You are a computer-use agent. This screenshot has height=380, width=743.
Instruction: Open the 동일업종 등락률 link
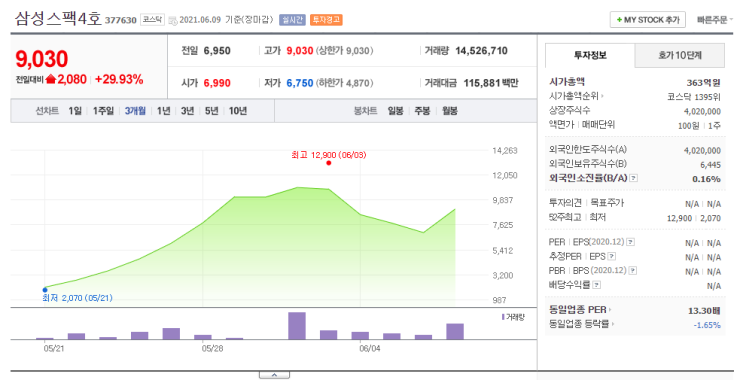click(x=582, y=325)
